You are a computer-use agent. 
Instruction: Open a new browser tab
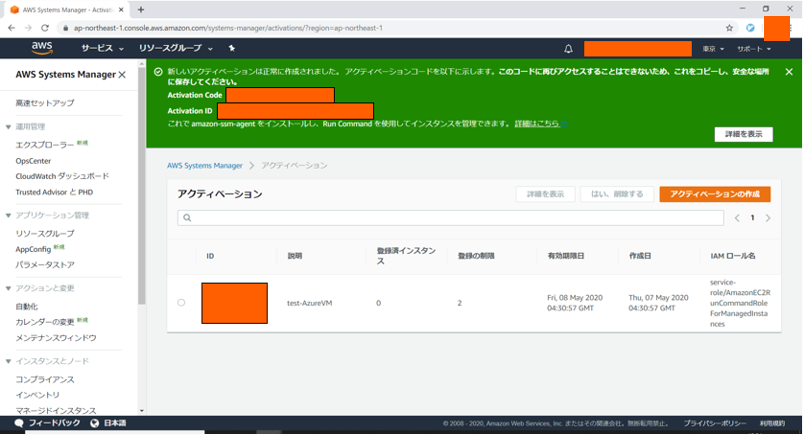tap(141, 9)
